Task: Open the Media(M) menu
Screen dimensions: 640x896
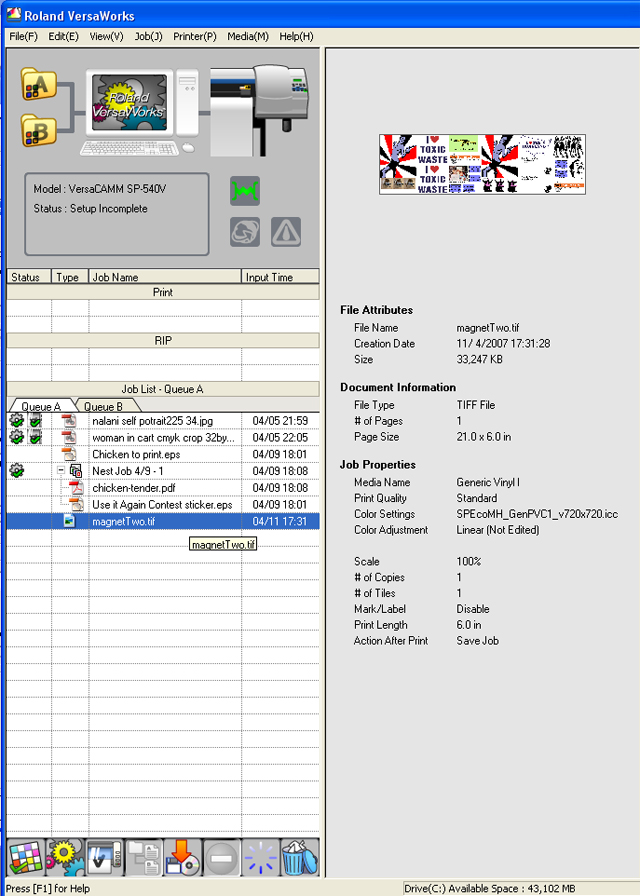Action: [248, 37]
